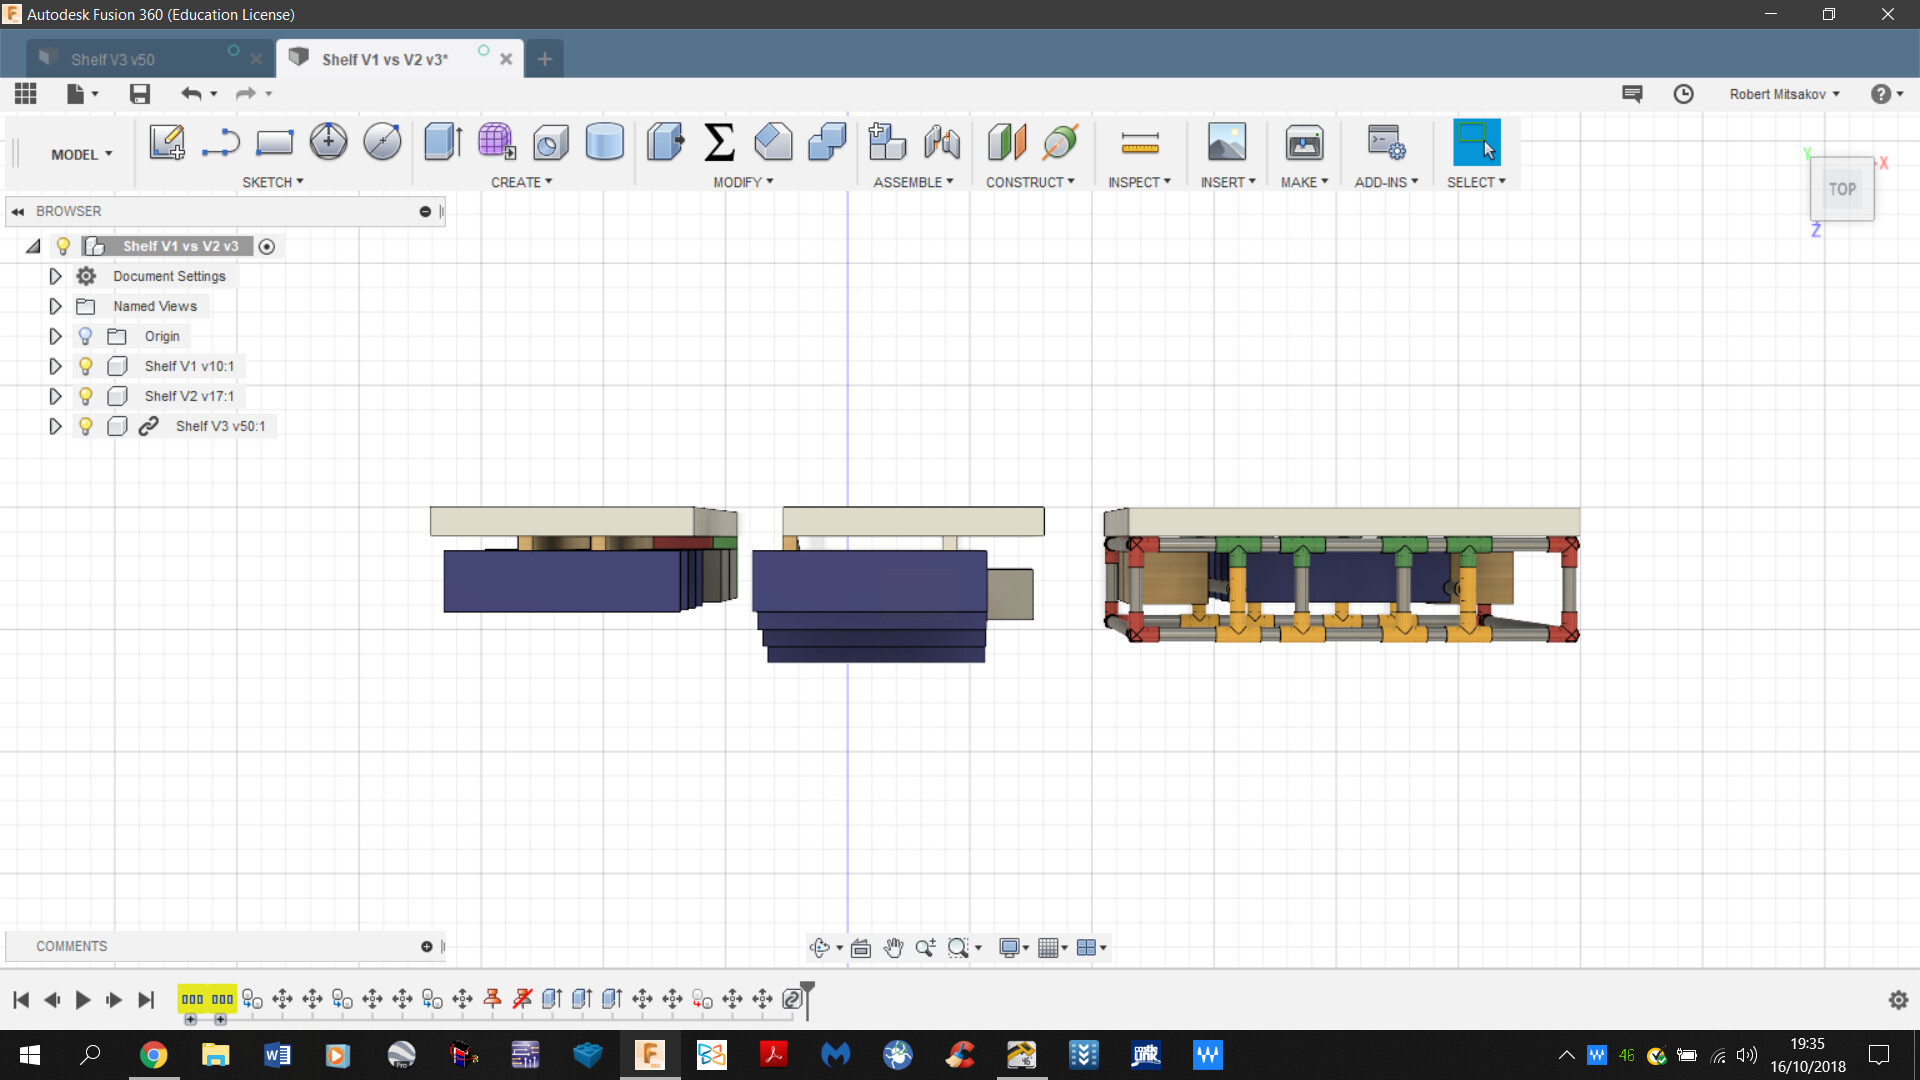Expand the Named Views node
The height and width of the screenshot is (1080, 1920).
tap(55, 306)
